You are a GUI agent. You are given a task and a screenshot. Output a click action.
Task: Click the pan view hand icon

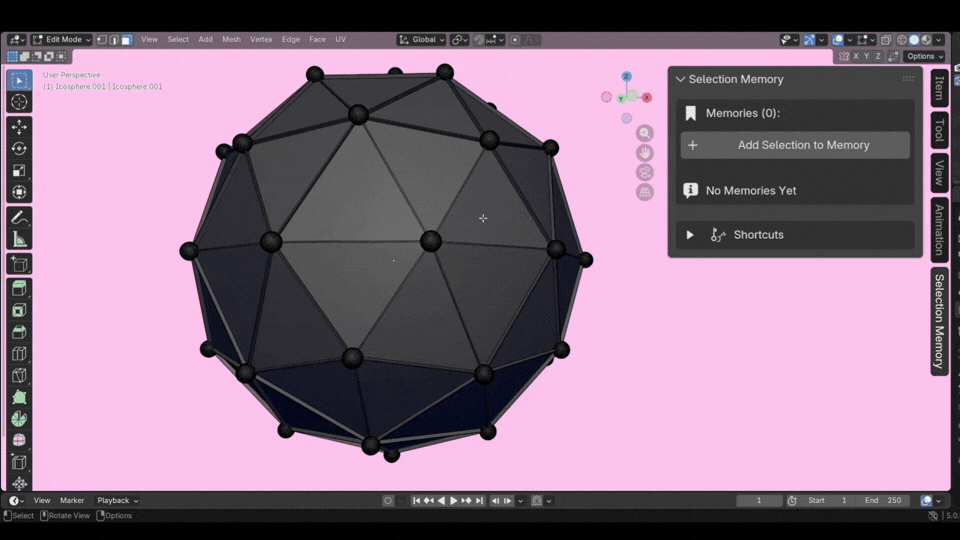645,152
